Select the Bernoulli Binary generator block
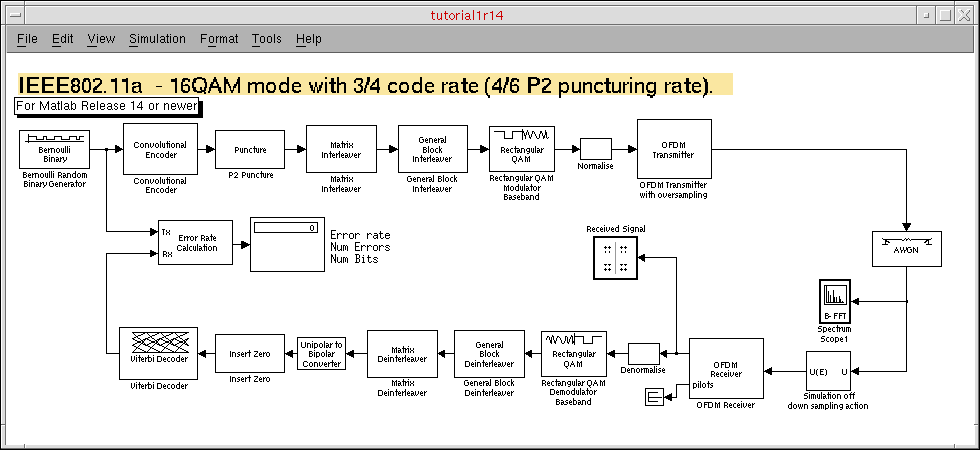980x450 pixels. (55, 149)
